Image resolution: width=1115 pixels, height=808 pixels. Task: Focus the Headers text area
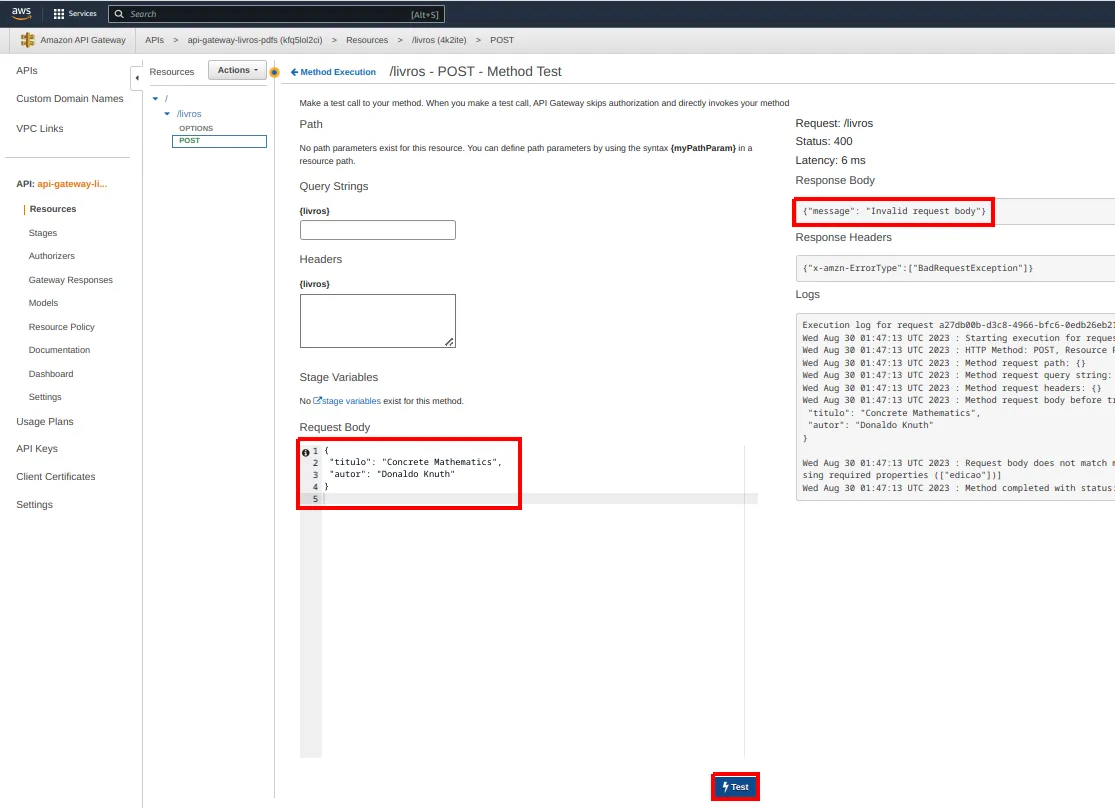coord(378,321)
